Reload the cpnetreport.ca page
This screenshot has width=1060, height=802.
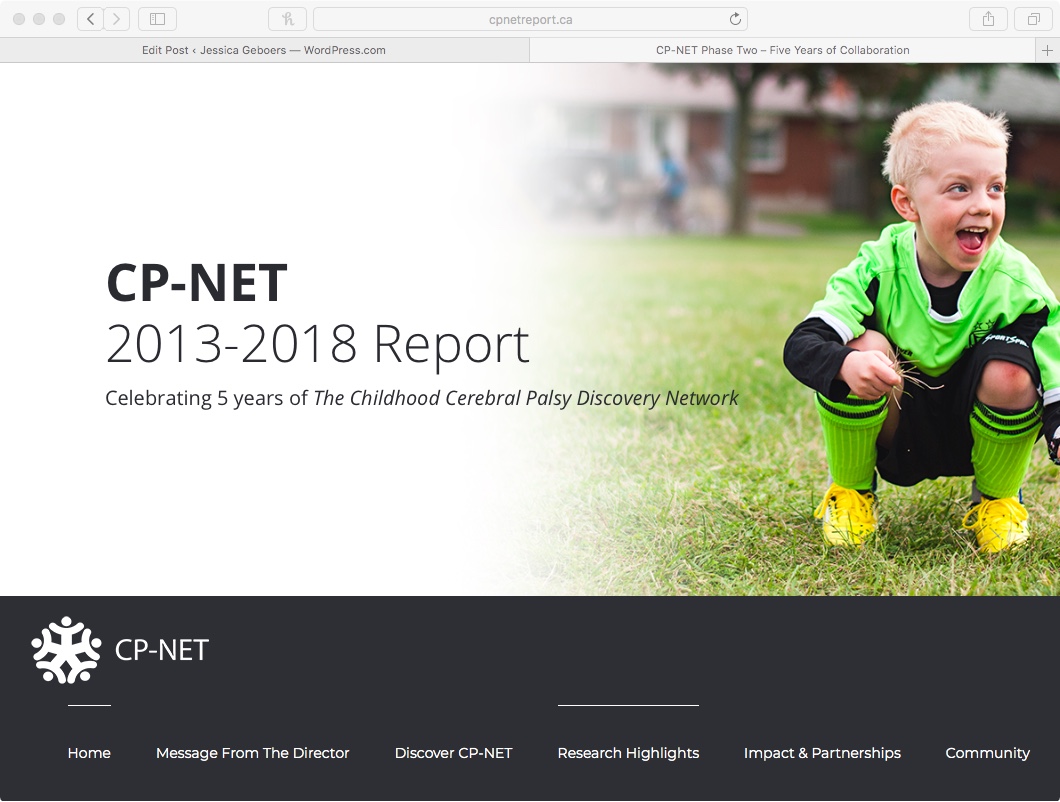734,18
